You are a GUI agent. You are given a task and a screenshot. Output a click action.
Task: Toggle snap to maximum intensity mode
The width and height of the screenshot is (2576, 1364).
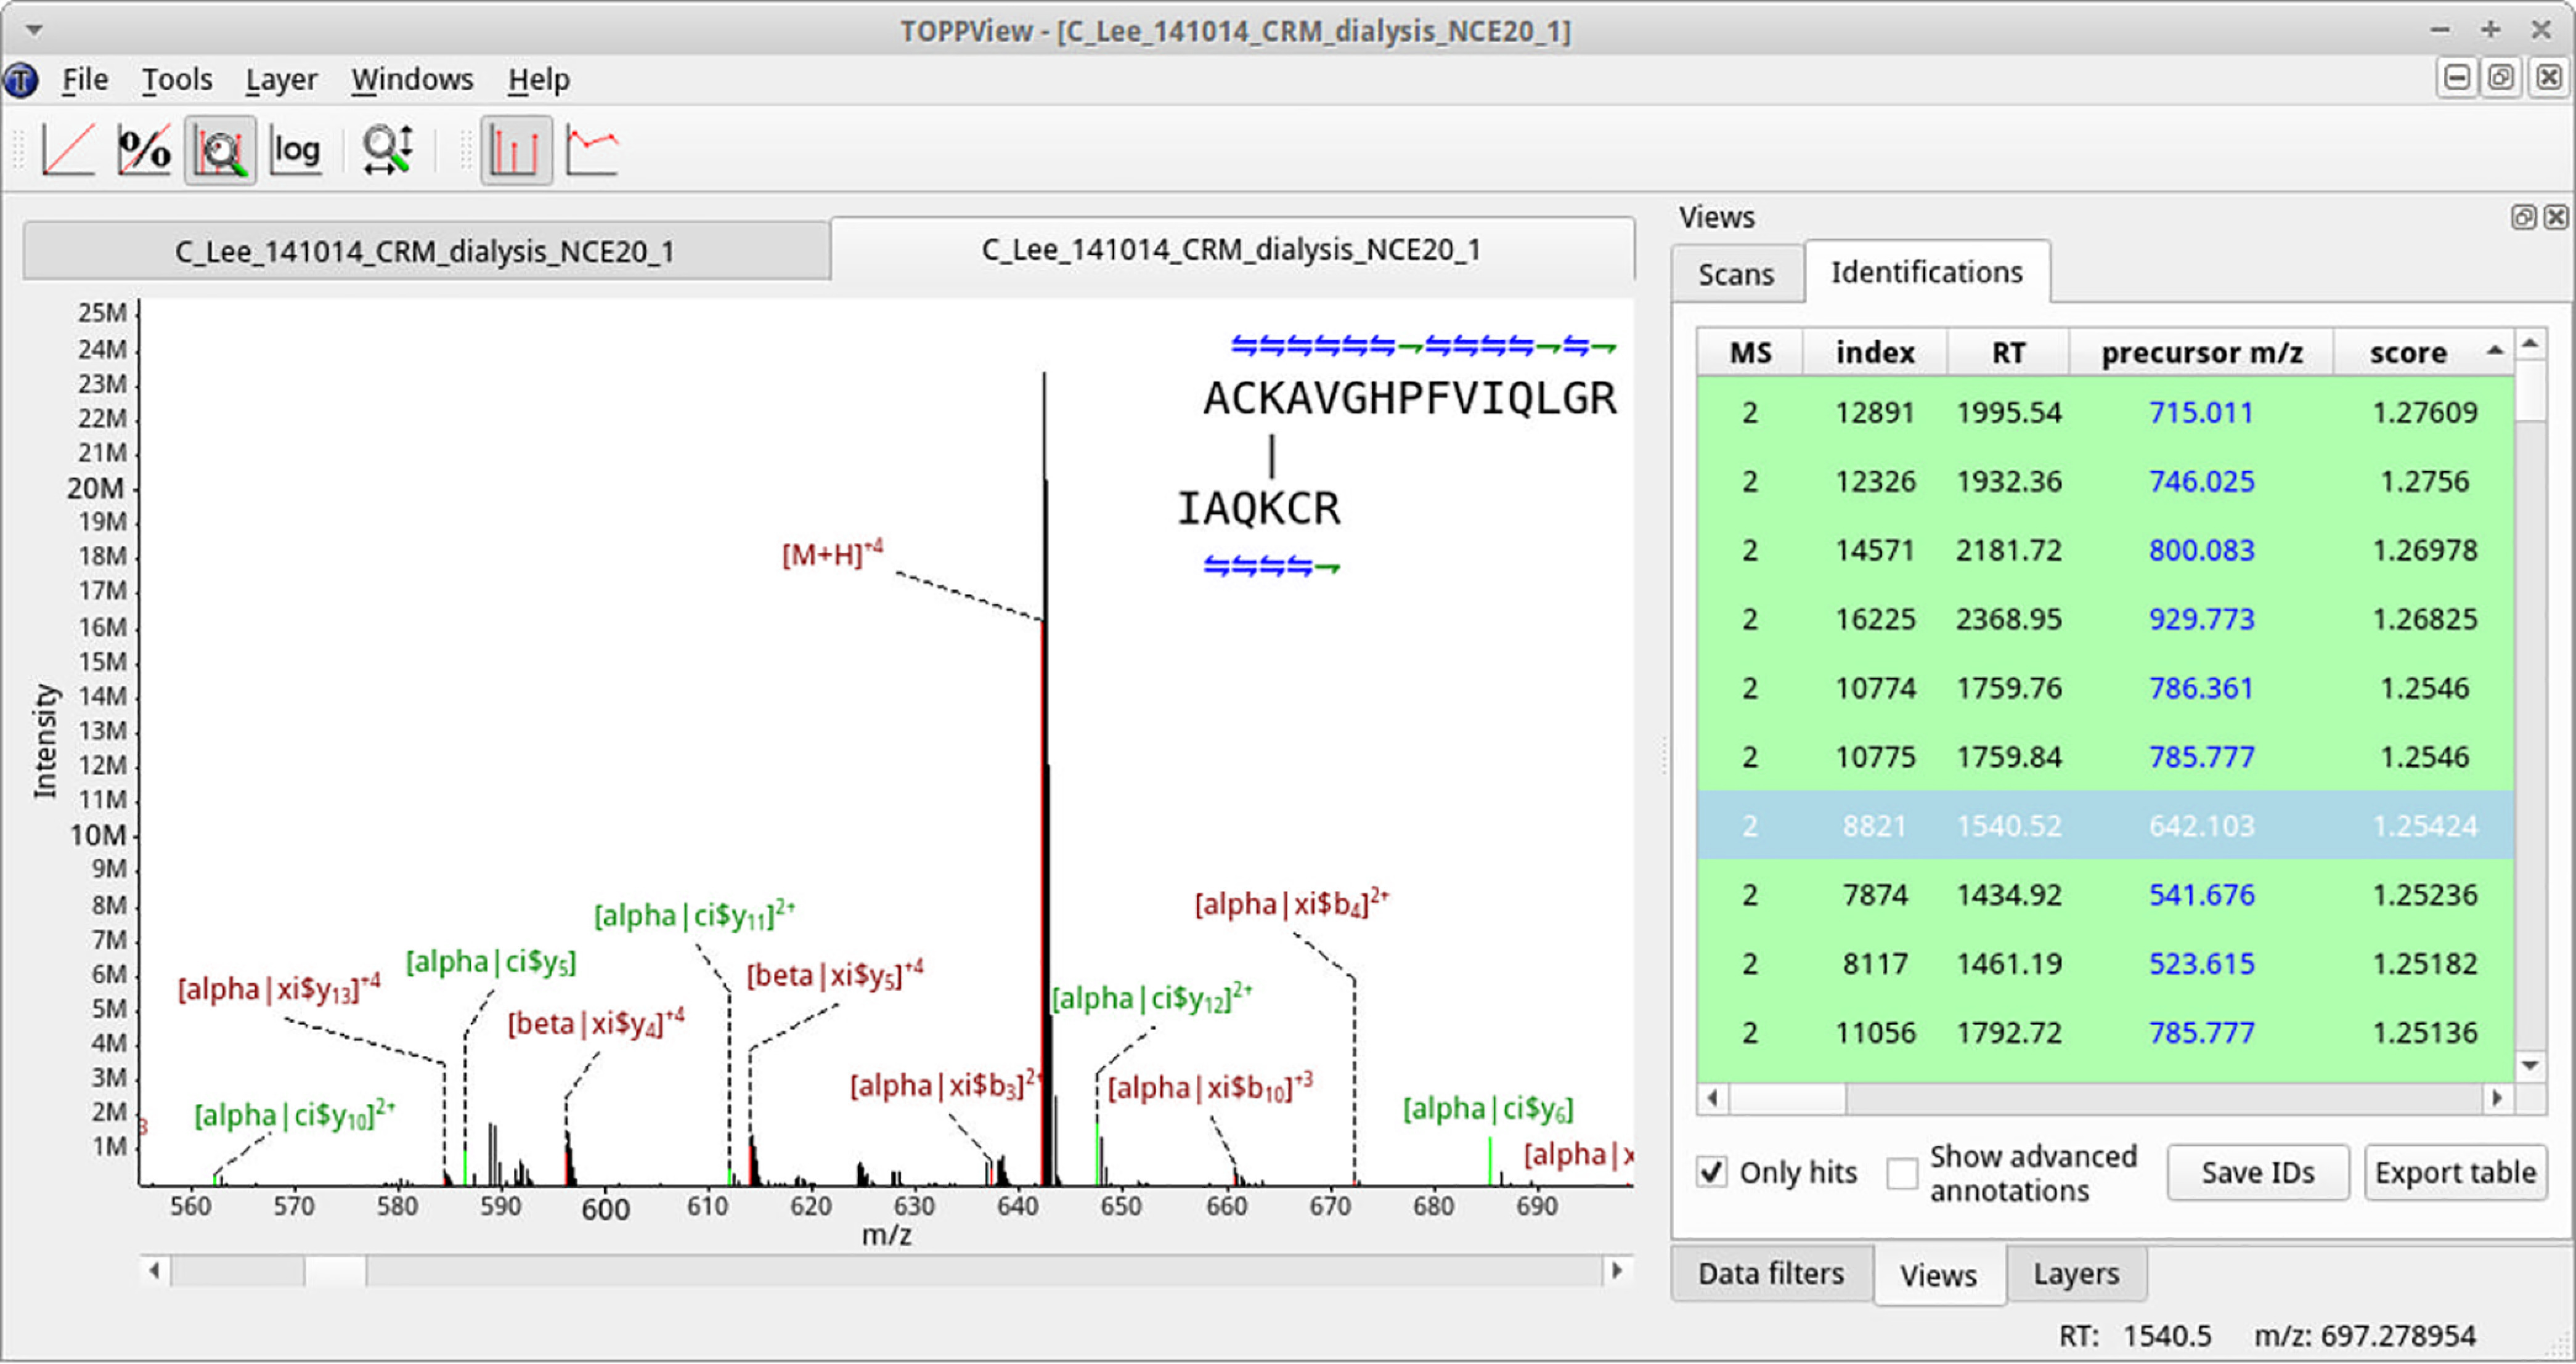click(x=220, y=150)
